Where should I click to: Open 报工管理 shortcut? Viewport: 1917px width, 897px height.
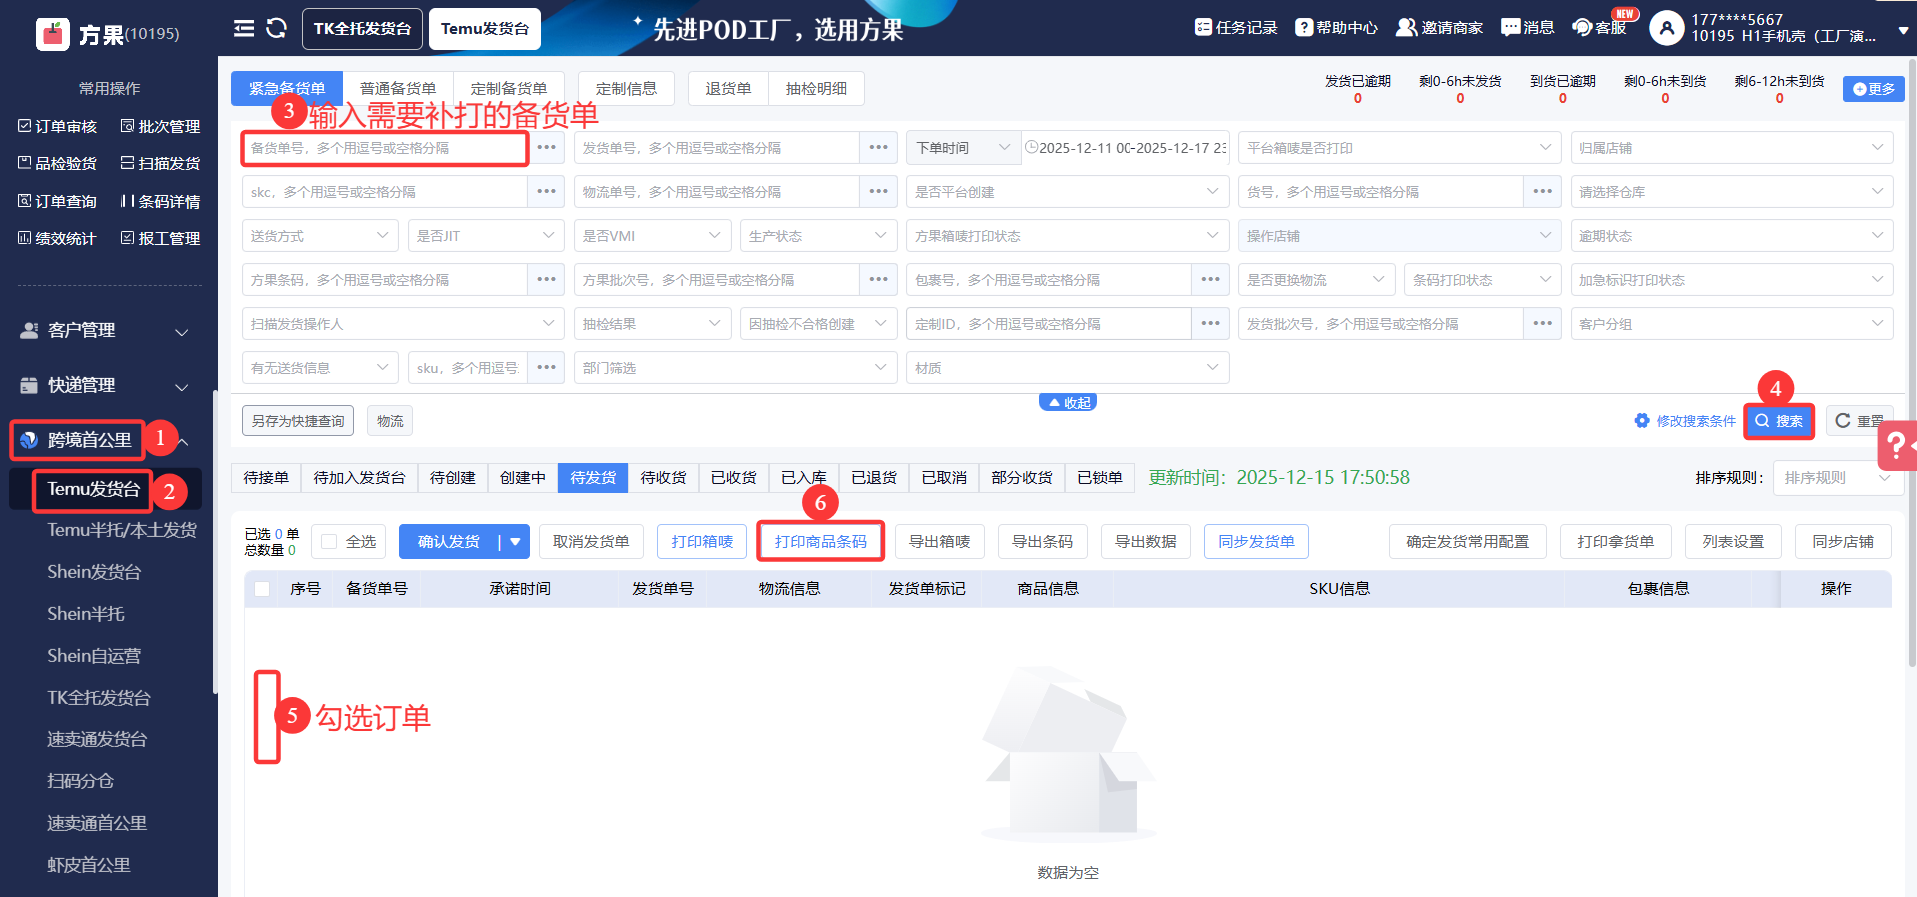160,238
